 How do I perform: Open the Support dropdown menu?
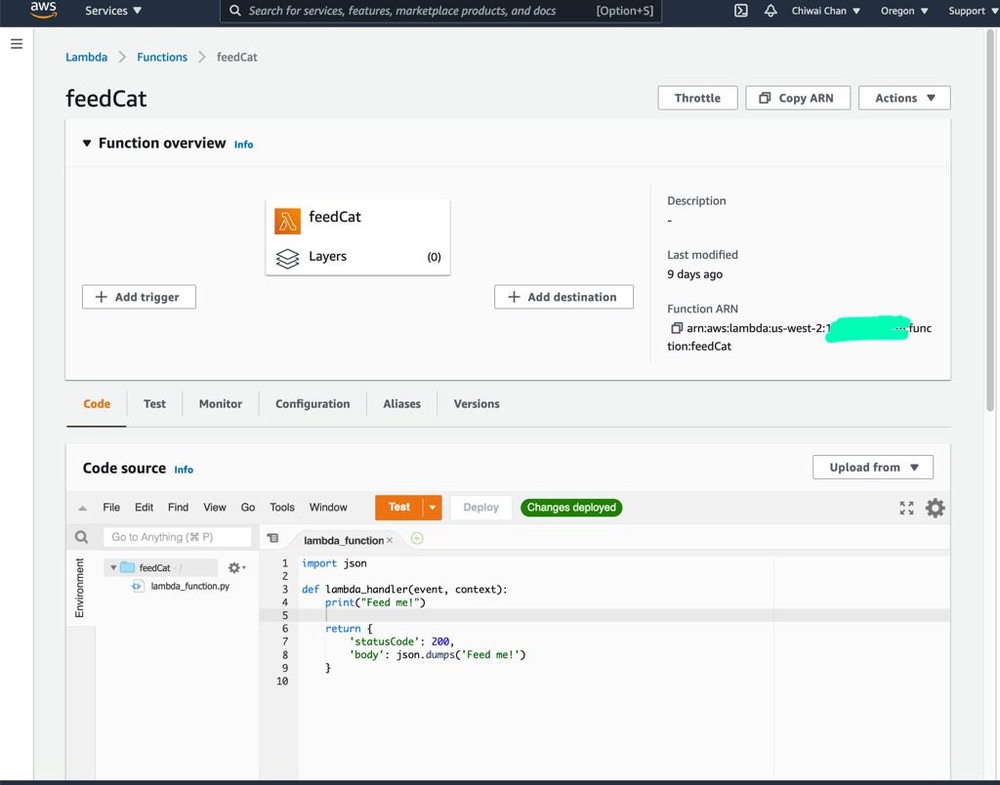pos(973,10)
